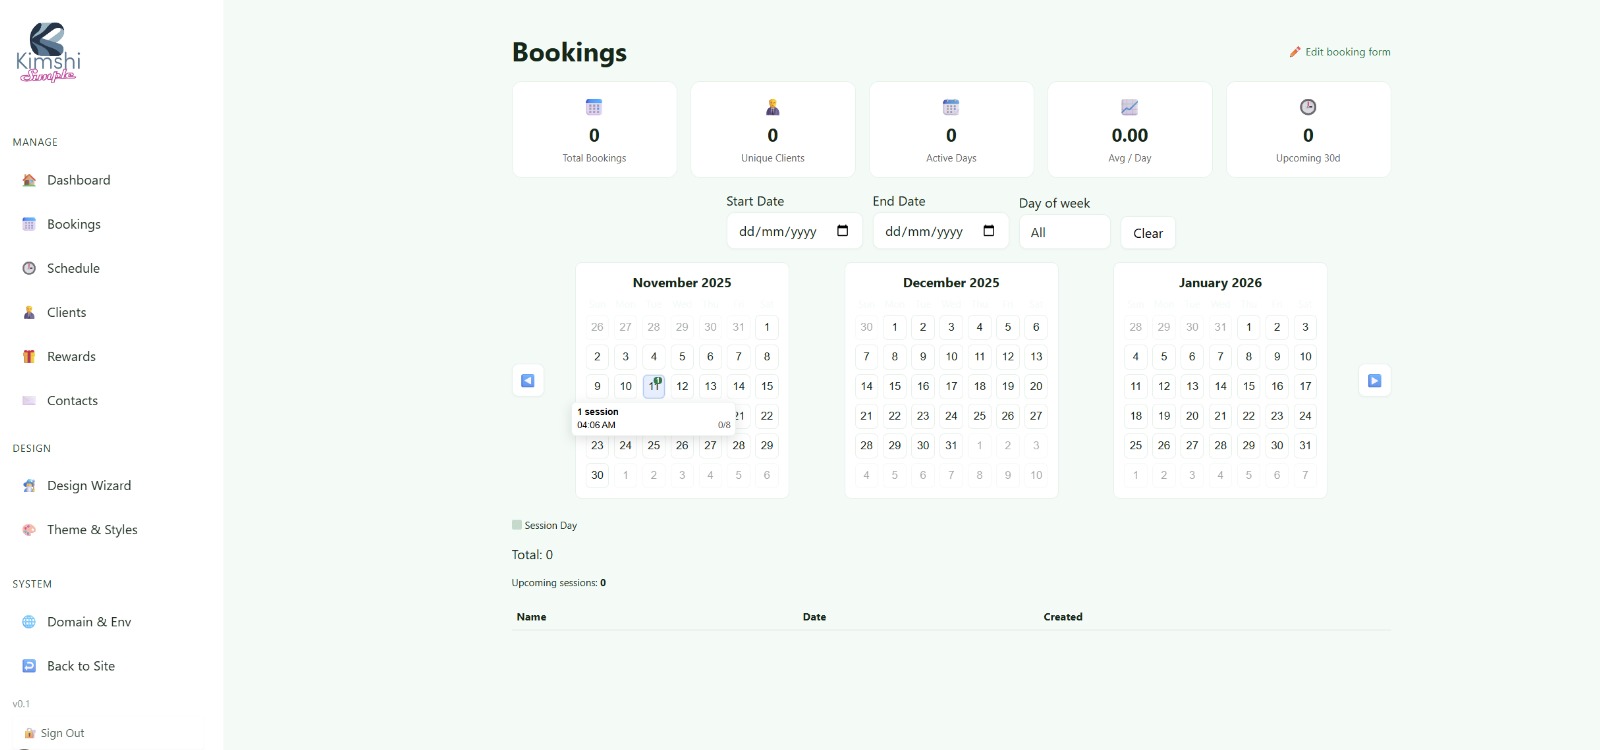Click the Kimshi Simple logo
This screenshot has width=1600, height=750.
[48, 52]
